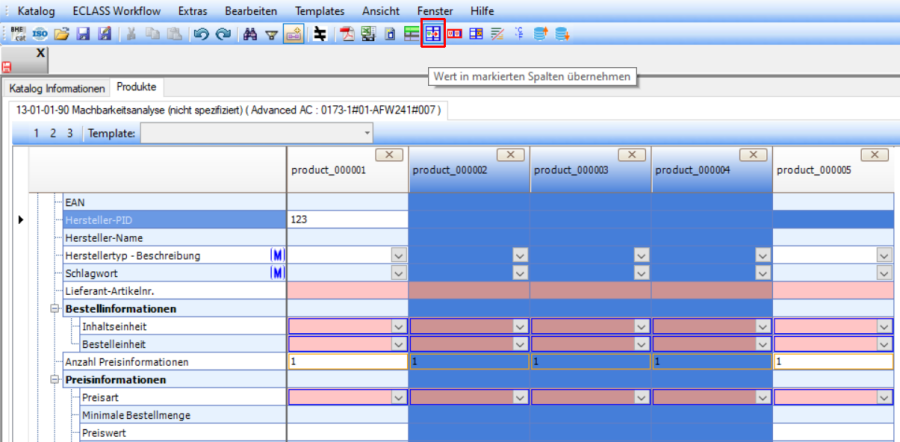
Task: Click Lieferant-Artikelnr. cell for product_000001
Action: click(347, 291)
